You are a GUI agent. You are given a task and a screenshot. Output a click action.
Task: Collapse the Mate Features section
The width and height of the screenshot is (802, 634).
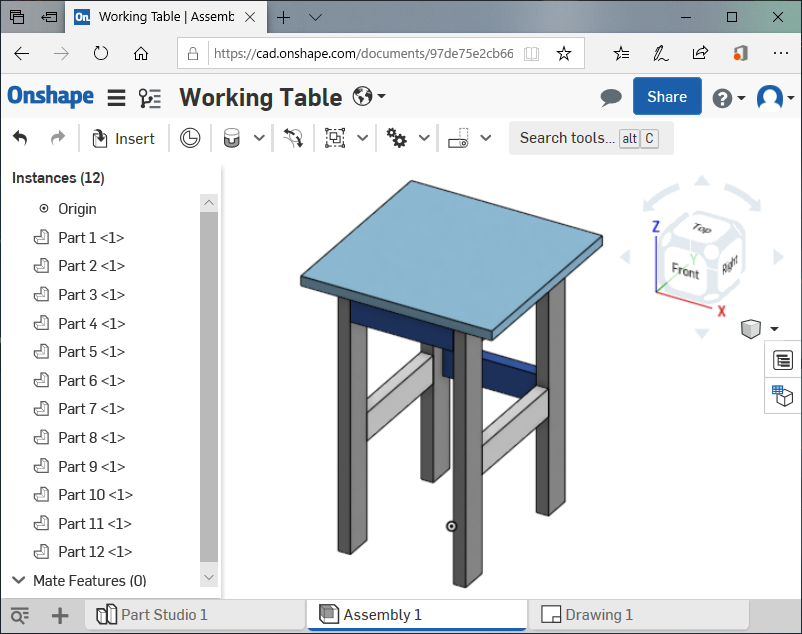click(x=19, y=580)
